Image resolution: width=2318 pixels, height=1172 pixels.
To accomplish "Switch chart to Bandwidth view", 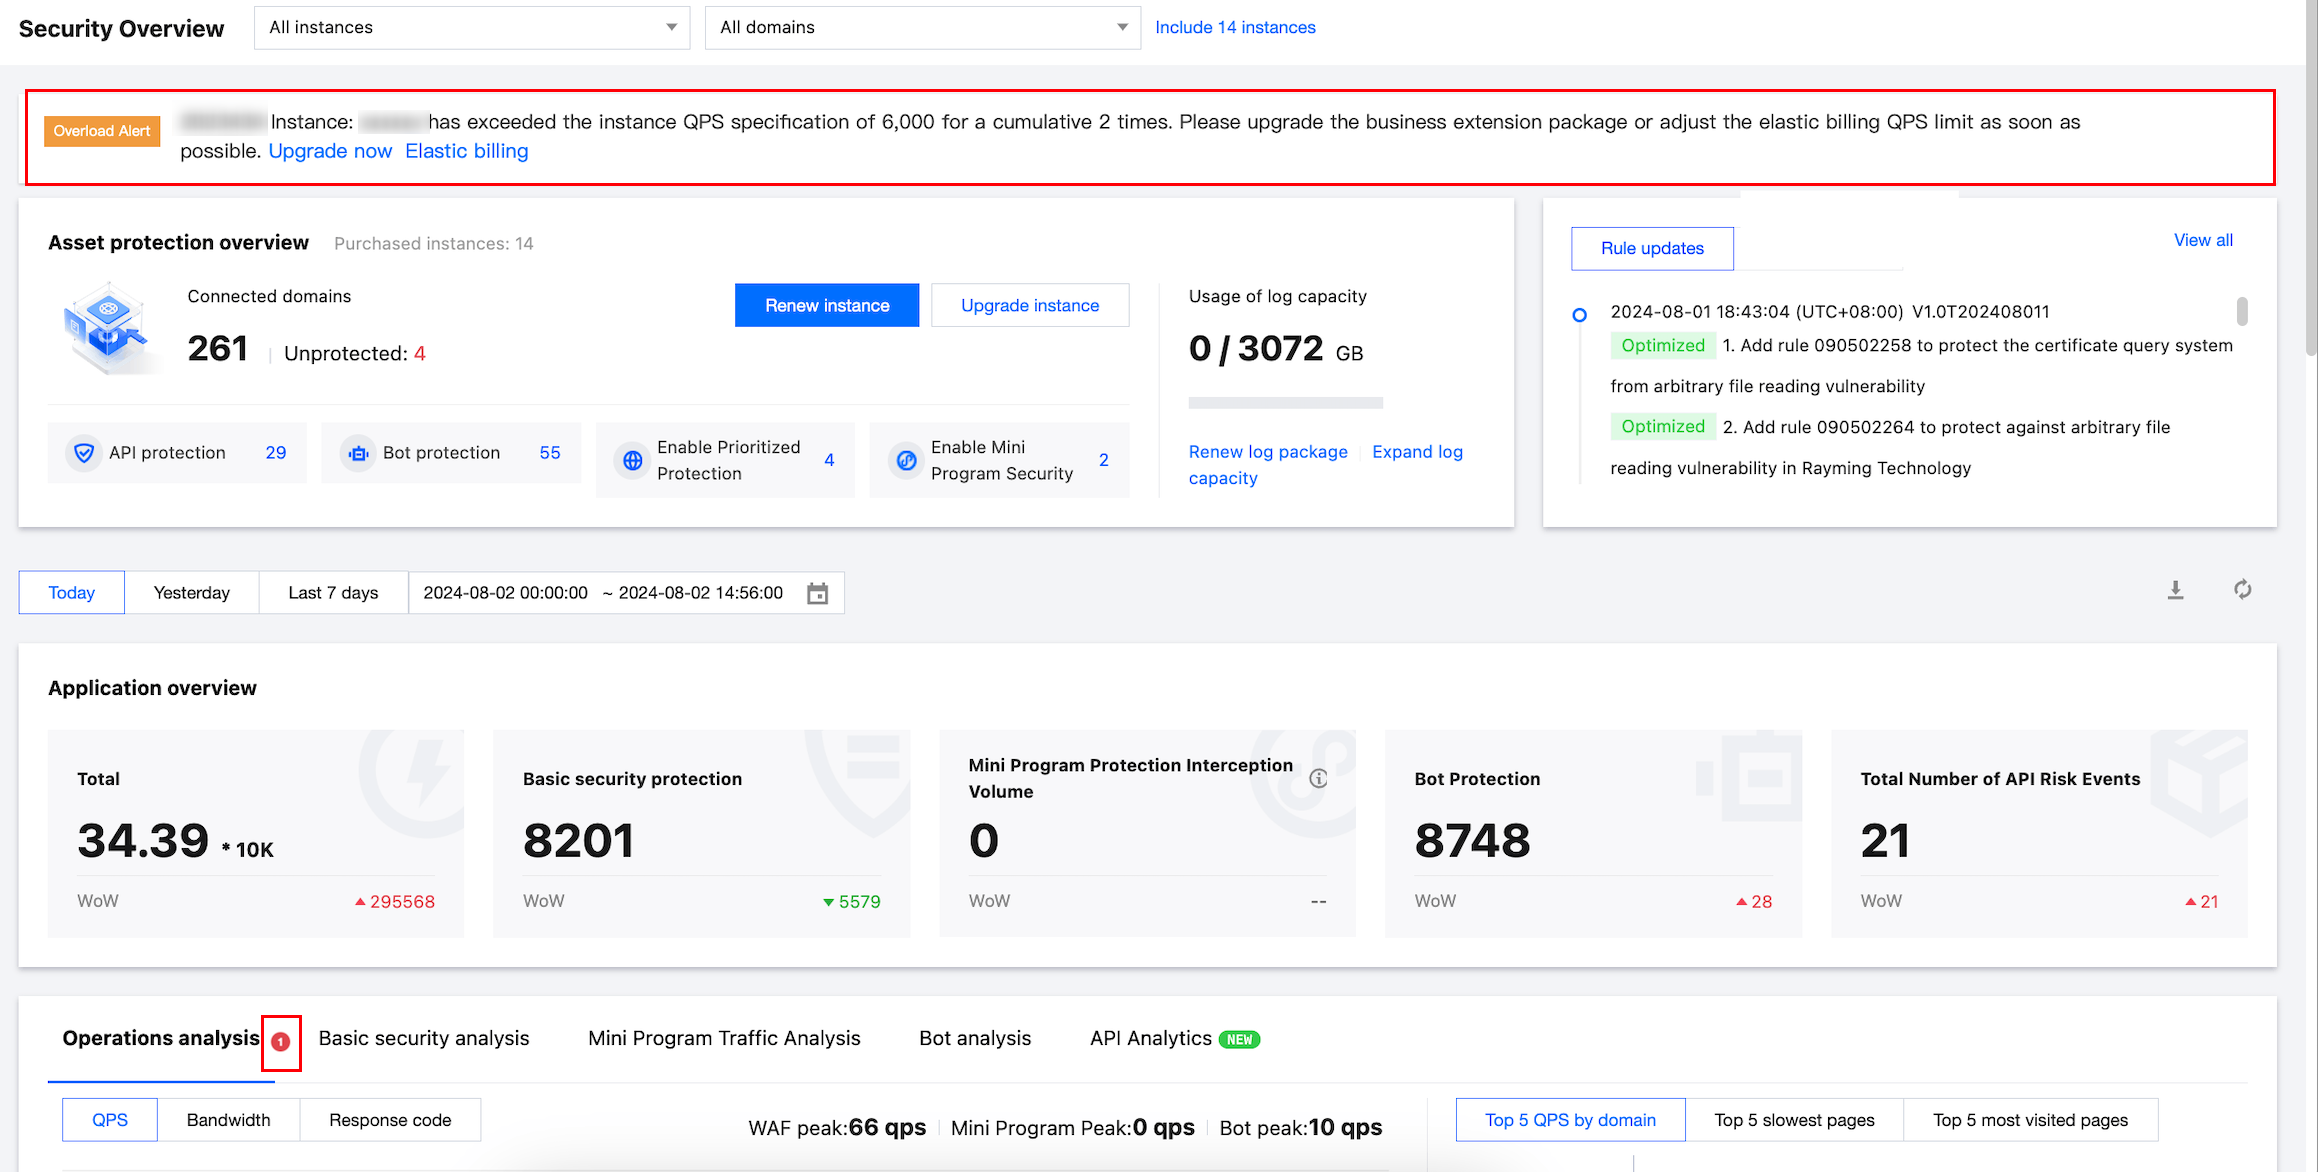I will (228, 1120).
